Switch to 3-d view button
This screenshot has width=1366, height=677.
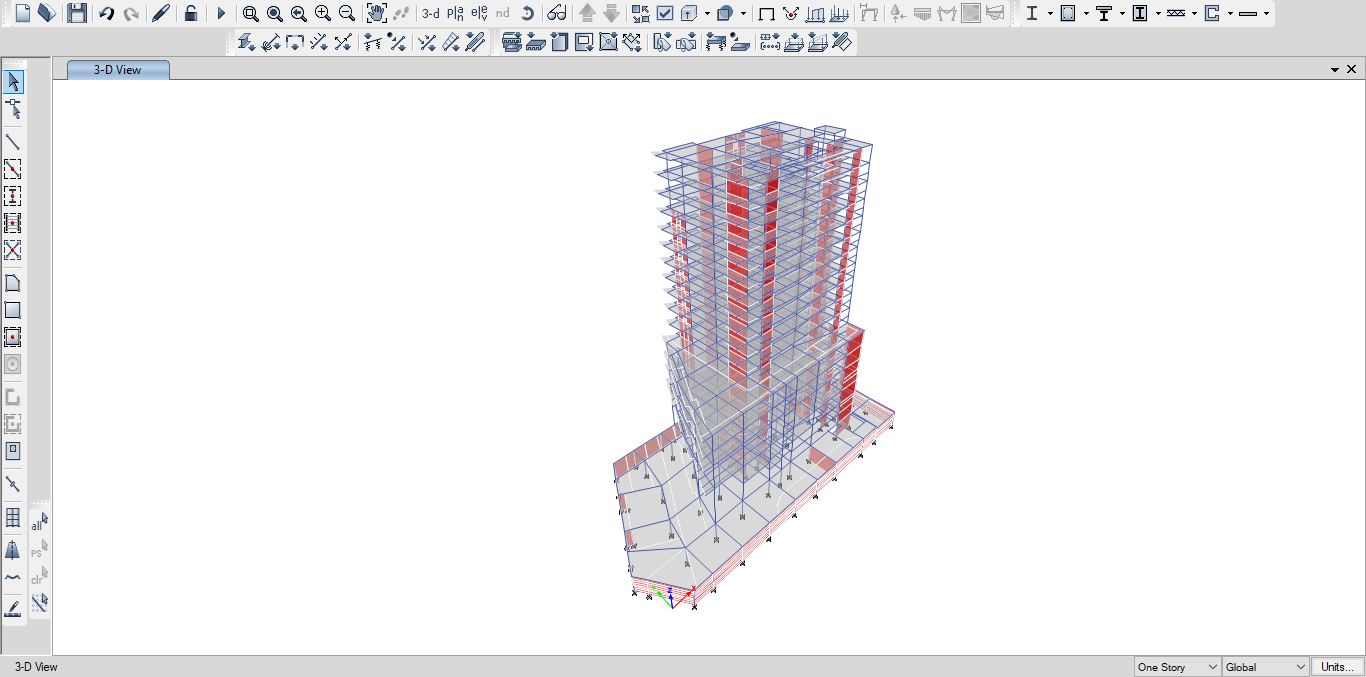[430, 13]
